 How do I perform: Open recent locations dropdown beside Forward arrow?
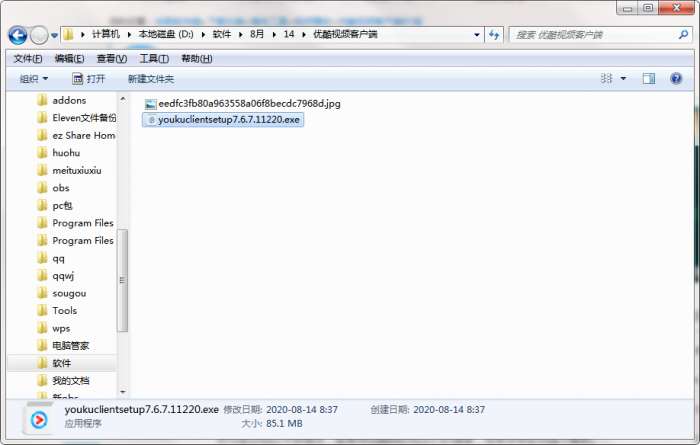54,35
